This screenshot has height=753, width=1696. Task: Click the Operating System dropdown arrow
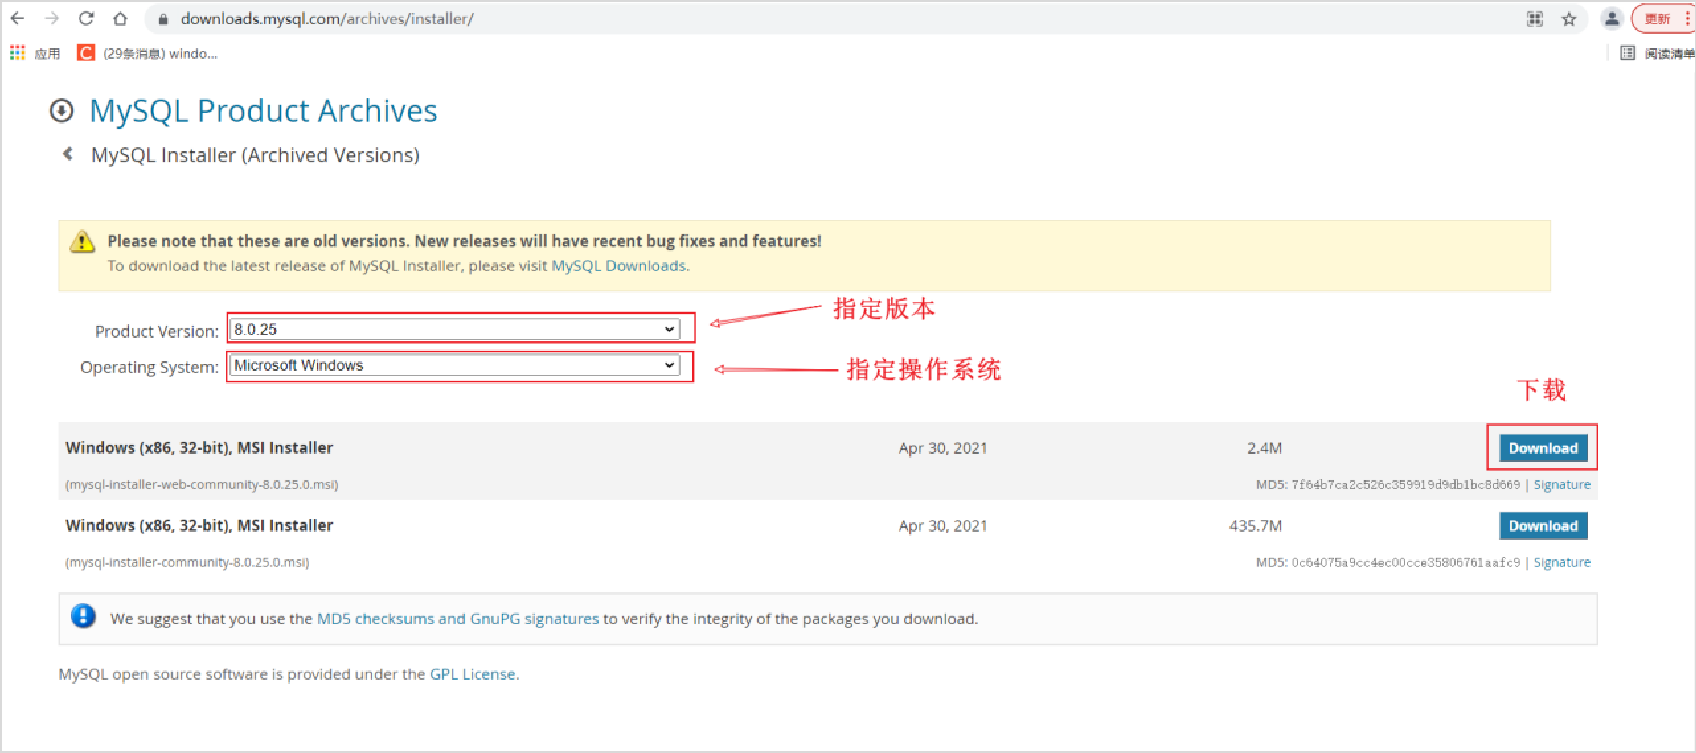click(669, 366)
